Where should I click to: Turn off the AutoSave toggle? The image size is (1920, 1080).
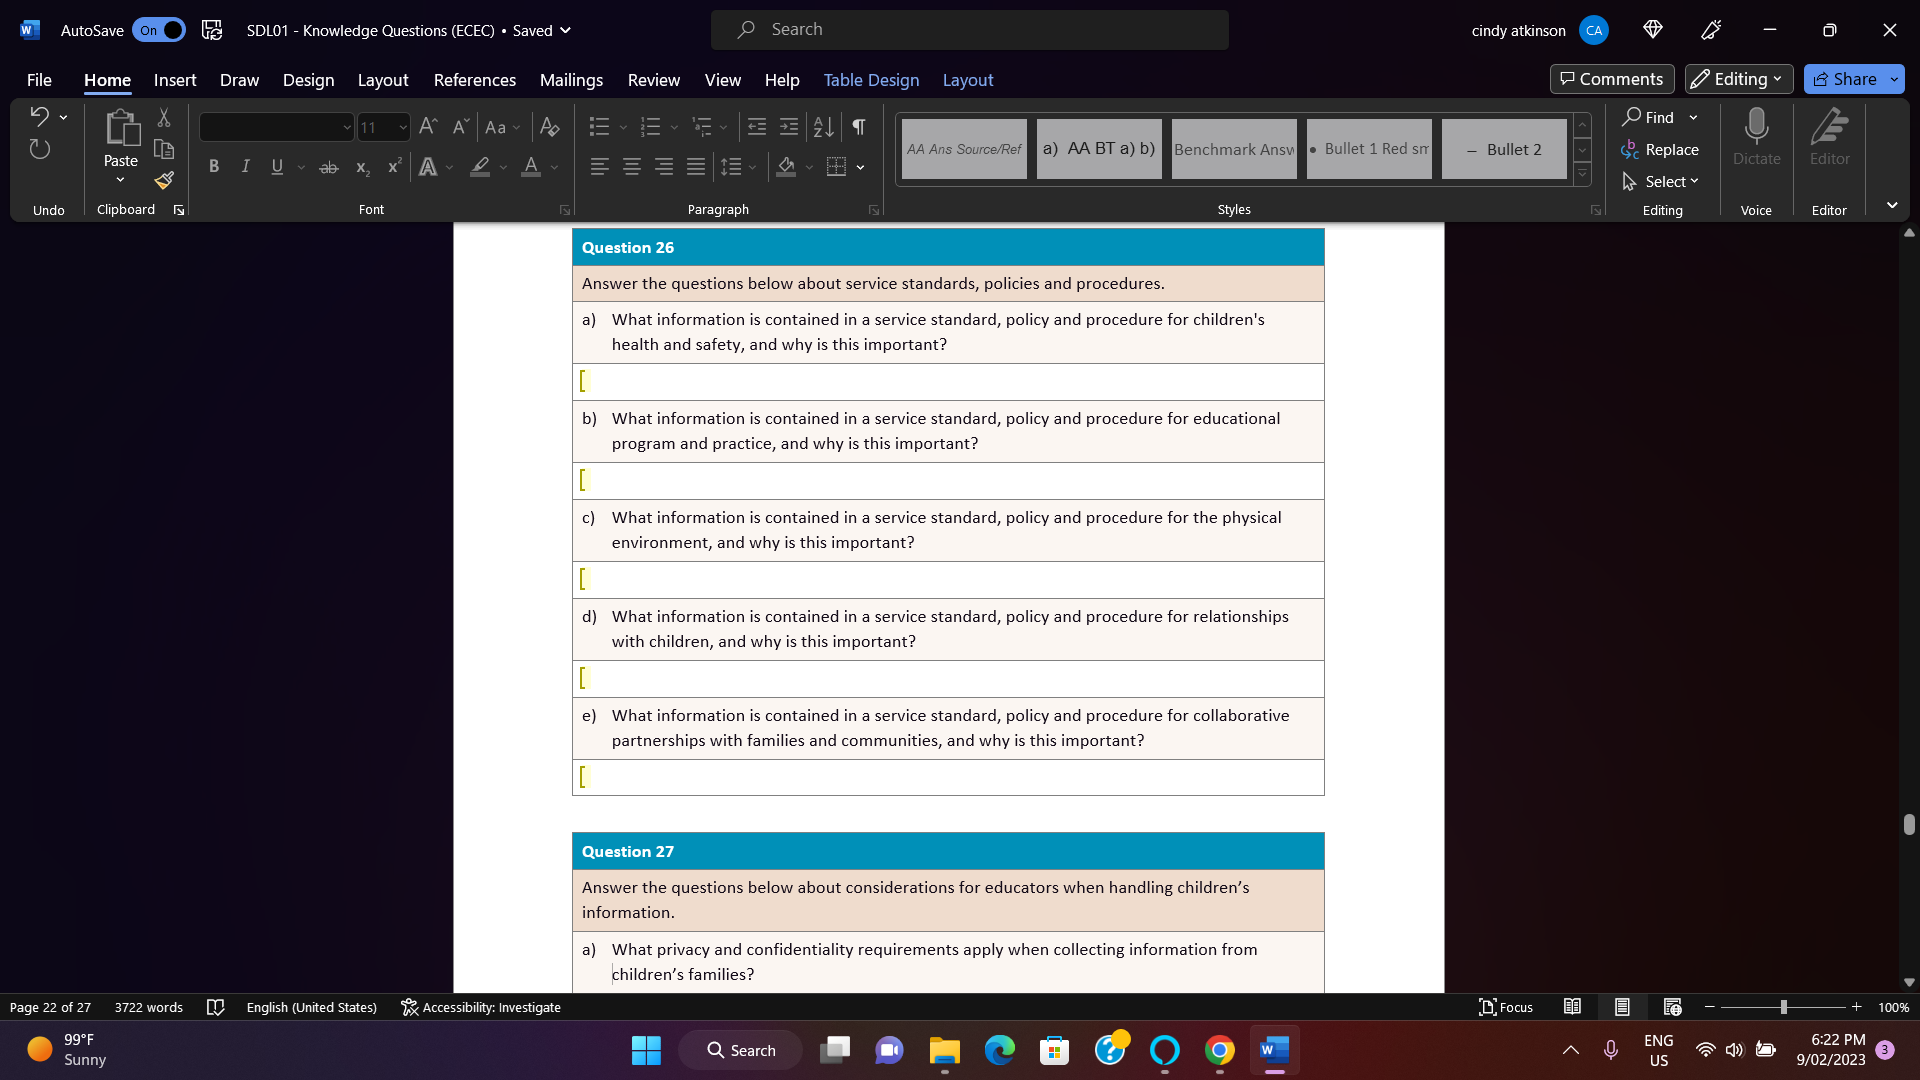click(159, 30)
